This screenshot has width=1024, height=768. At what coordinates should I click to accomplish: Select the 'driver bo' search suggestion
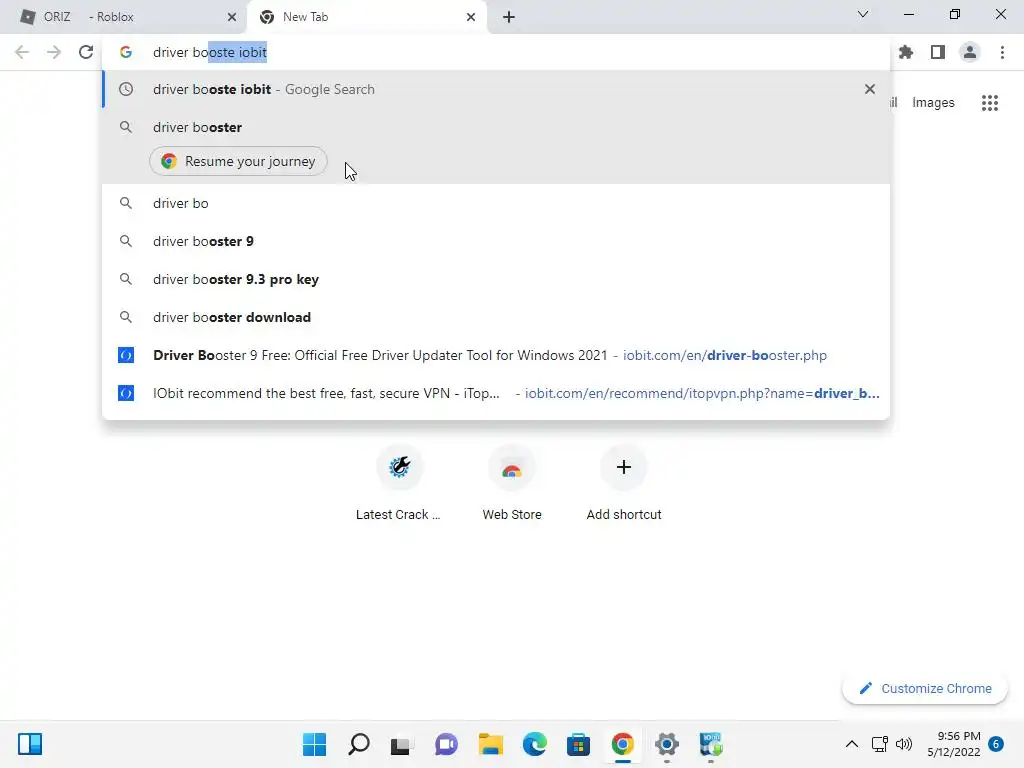pyautogui.click(x=496, y=203)
